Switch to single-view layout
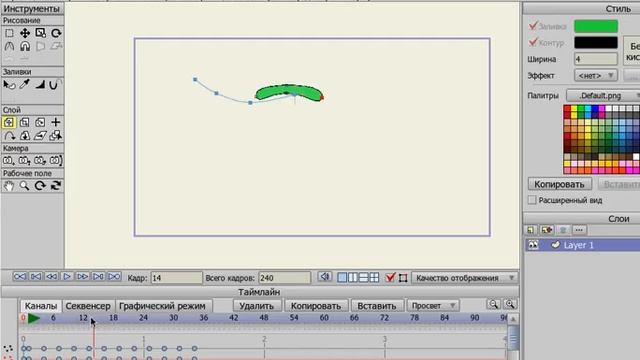Screen dimensions: 640x360 (342, 278)
